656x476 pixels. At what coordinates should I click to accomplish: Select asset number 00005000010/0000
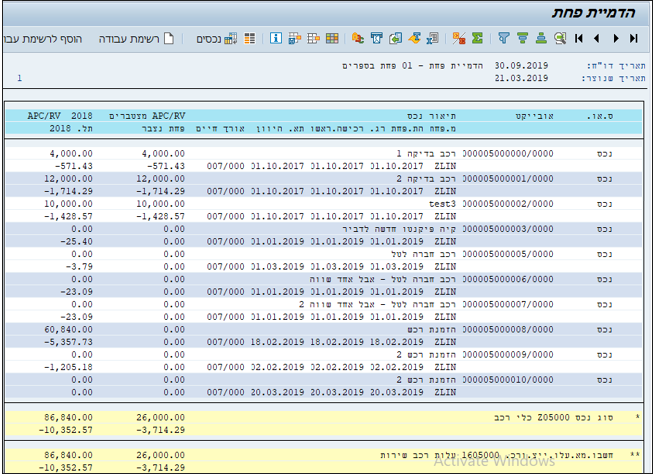508,379
